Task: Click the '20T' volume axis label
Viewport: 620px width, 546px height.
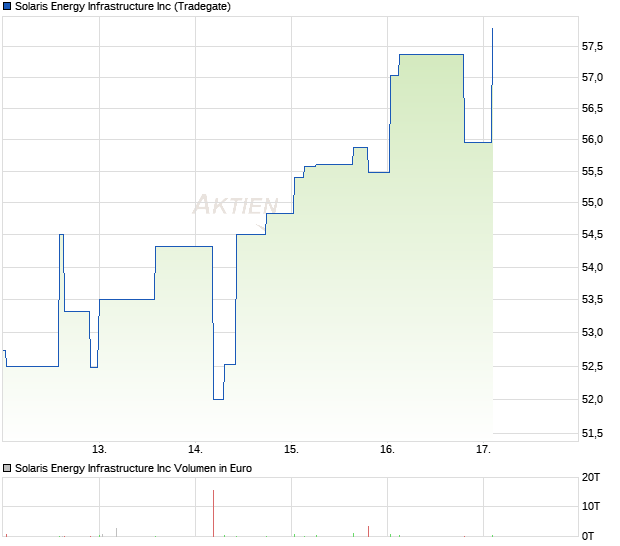Action: 591,478
